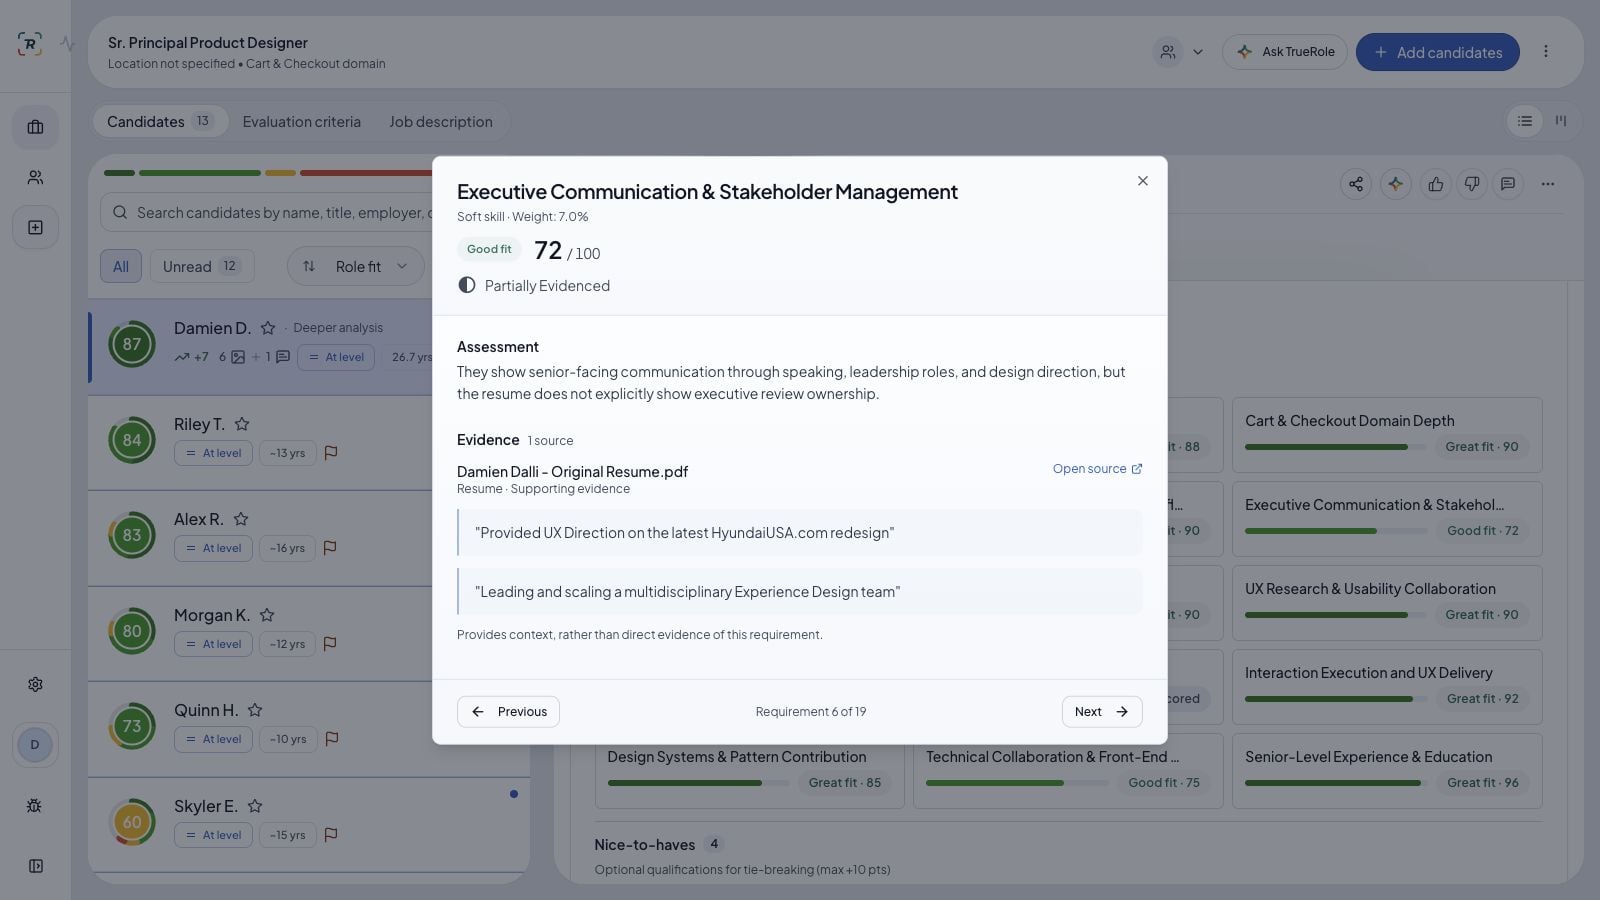Star candidate Damien D.
Image resolution: width=1600 pixels, height=900 pixels.
268,328
